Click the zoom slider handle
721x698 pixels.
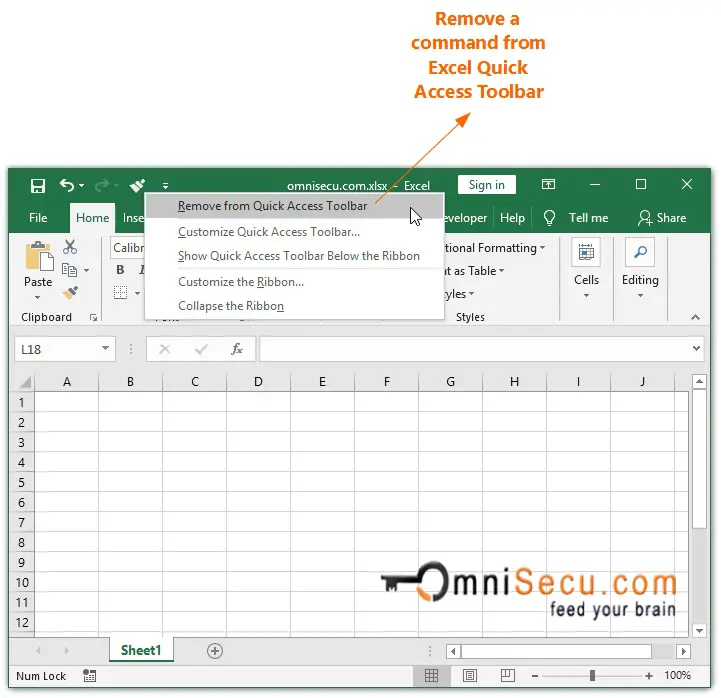point(592,675)
